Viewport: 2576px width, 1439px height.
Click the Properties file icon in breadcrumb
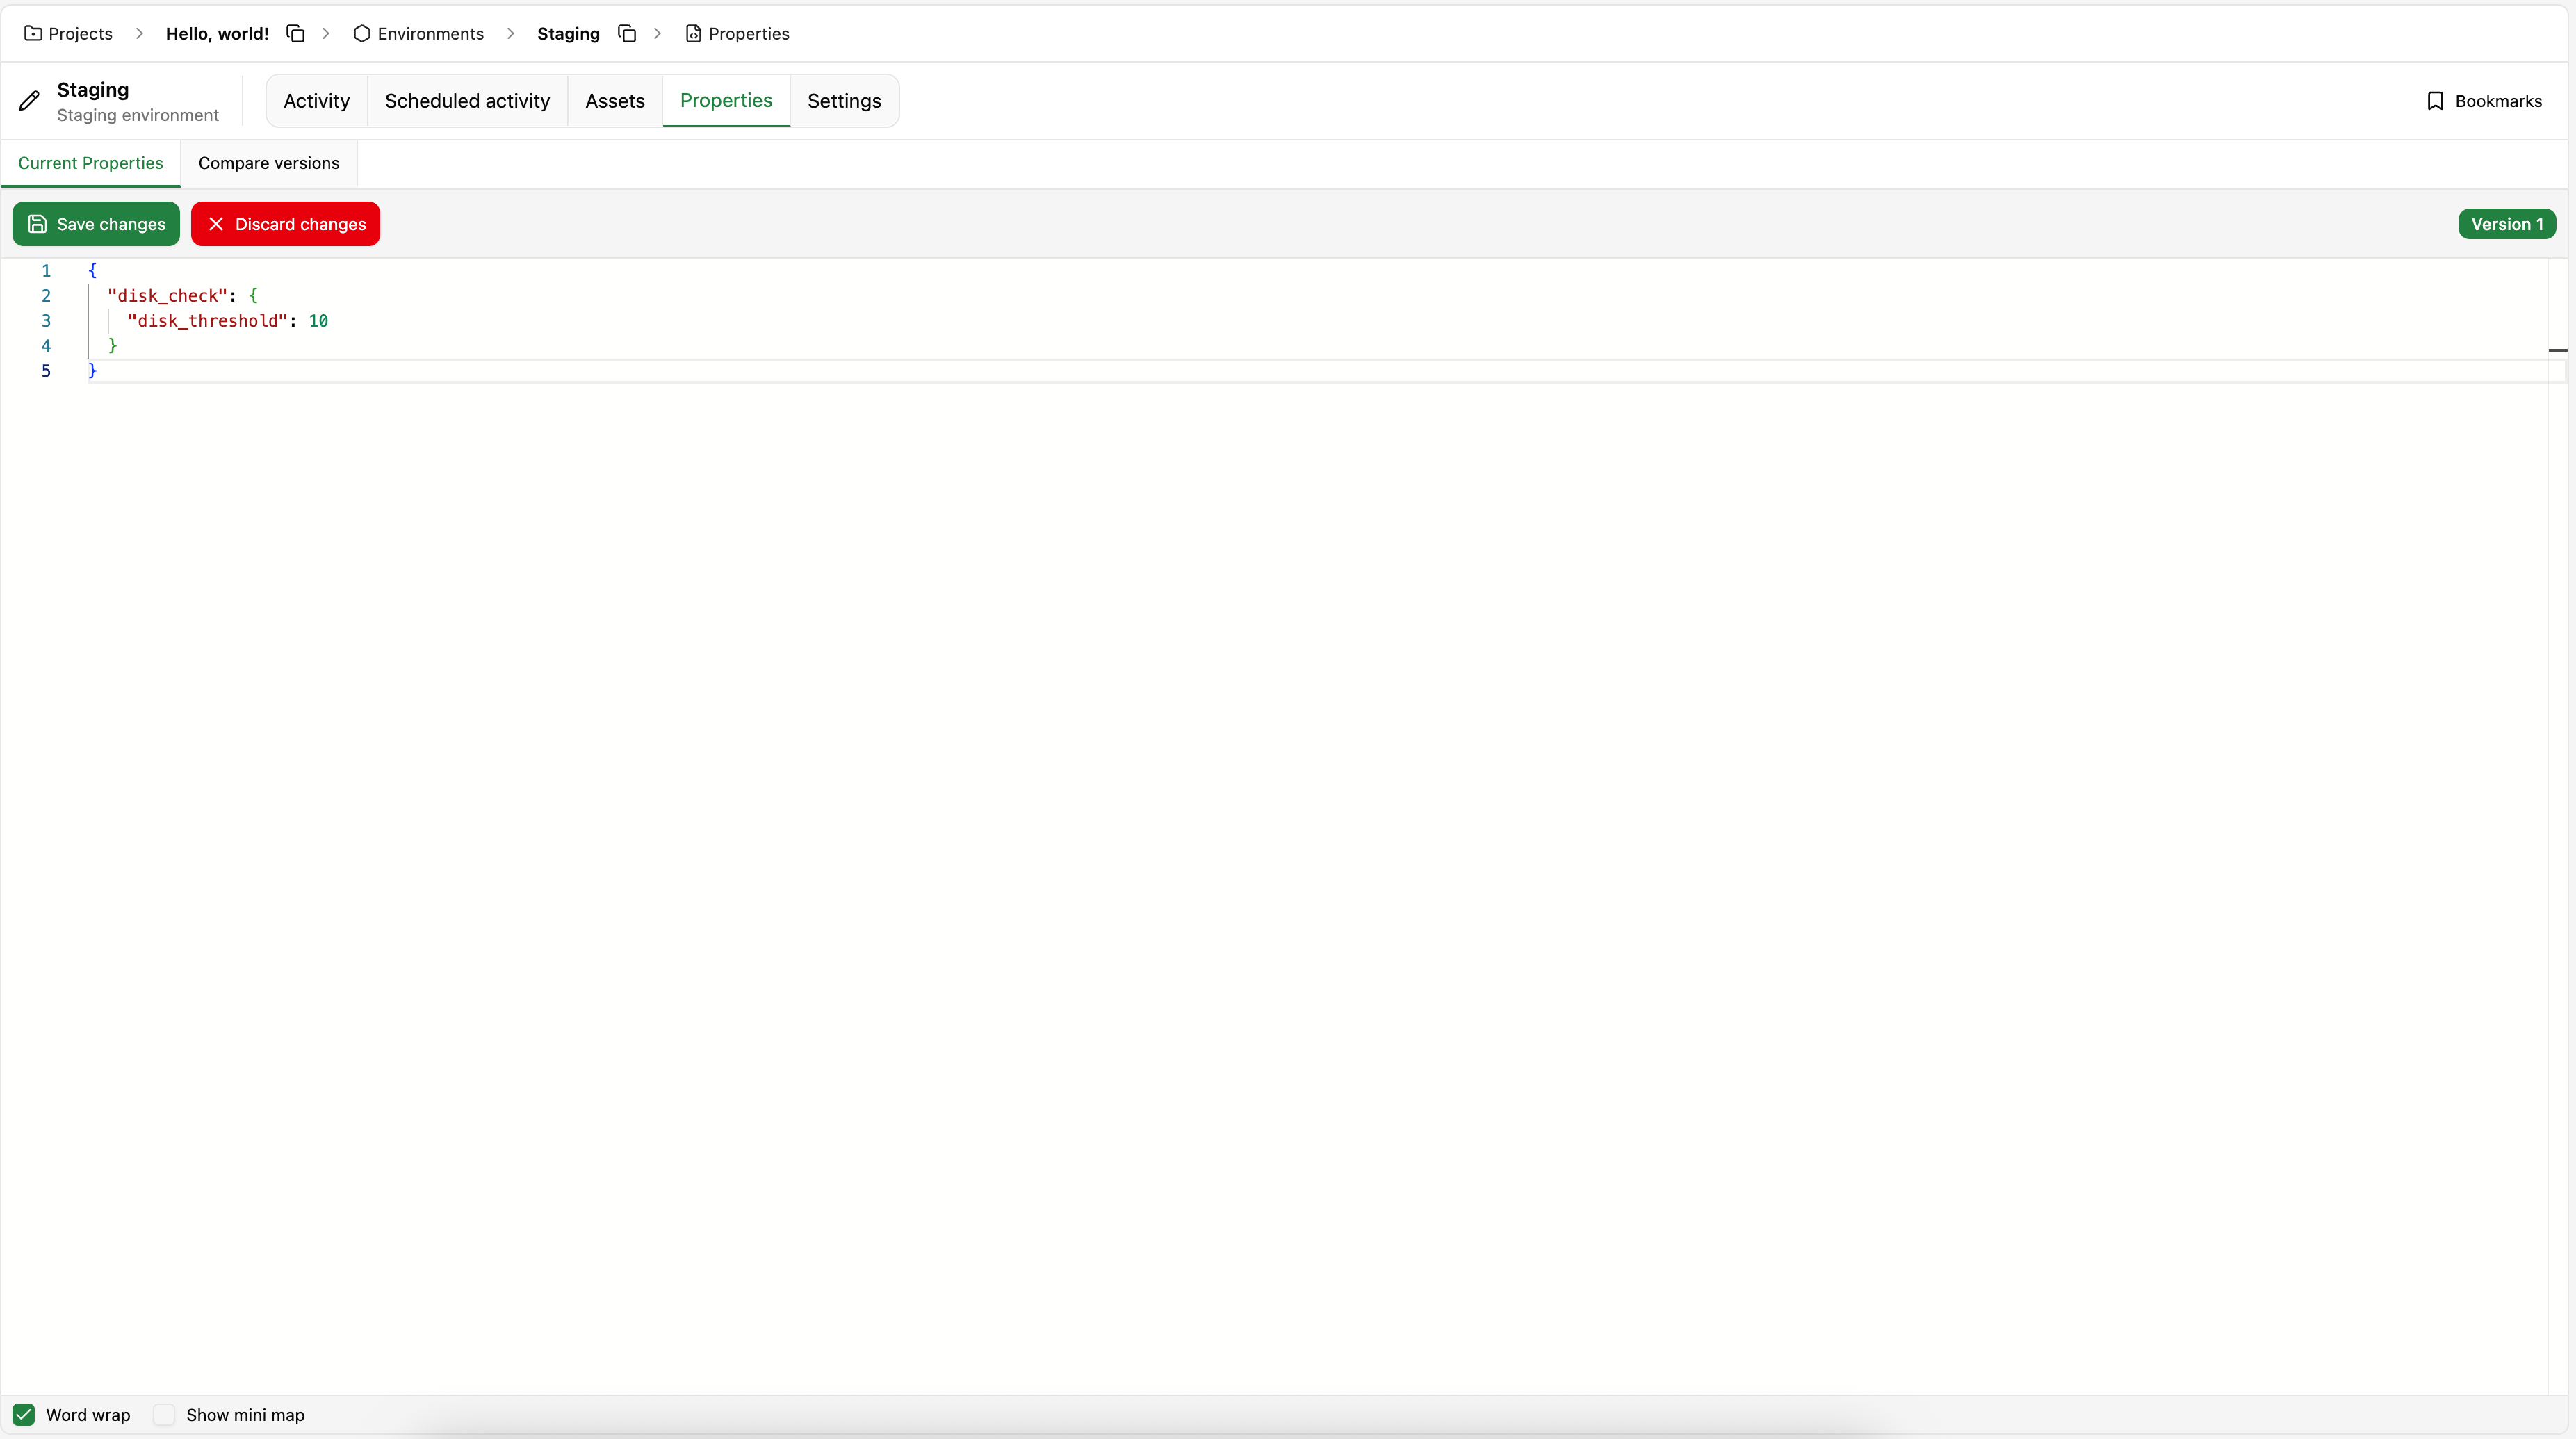(x=693, y=34)
